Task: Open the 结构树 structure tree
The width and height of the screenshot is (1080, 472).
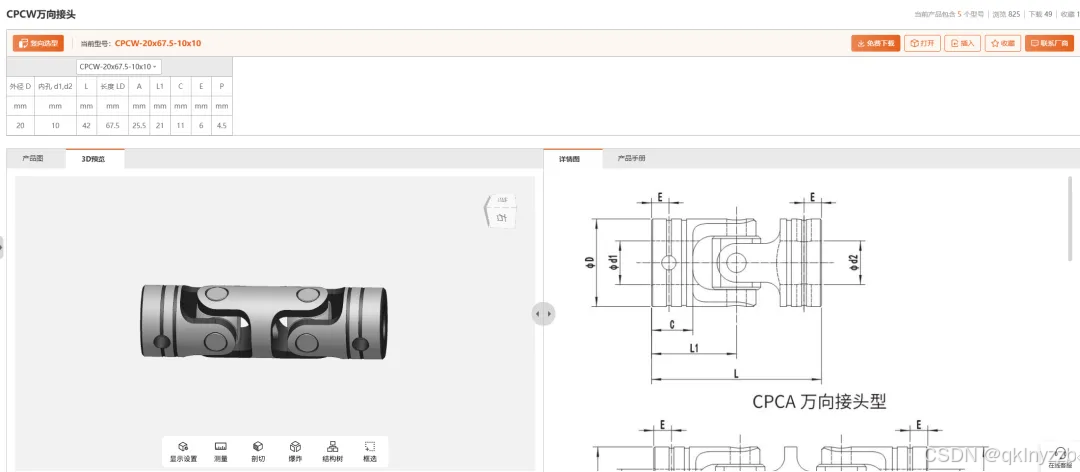Action: tap(333, 452)
